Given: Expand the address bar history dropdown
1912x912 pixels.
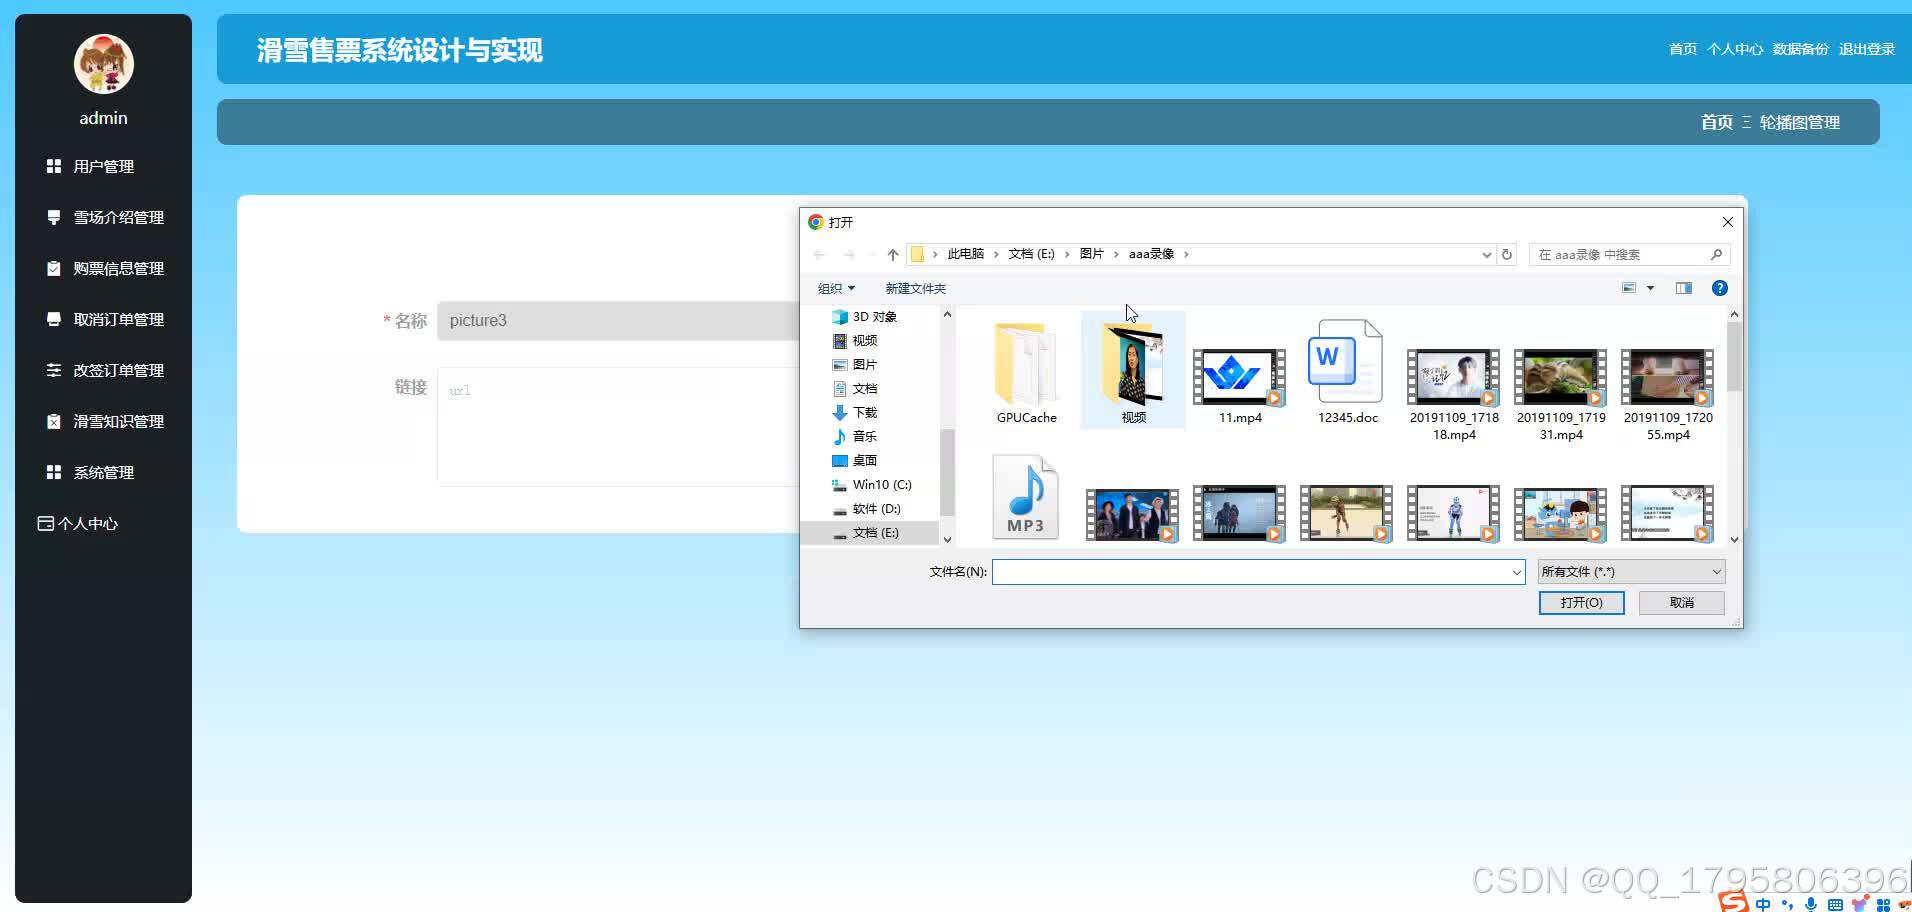Looking at the screenshot, I should pos(1486,254).
